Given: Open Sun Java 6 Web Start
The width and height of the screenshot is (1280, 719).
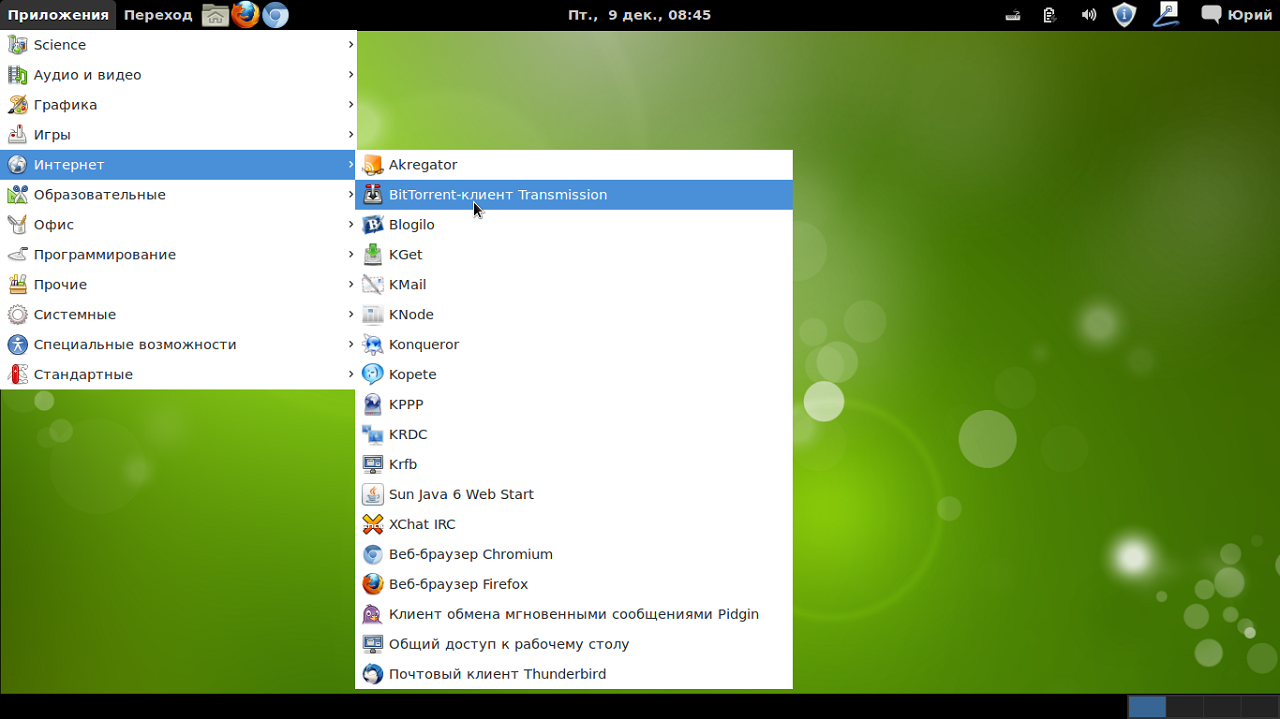Looking at the screenshot, I should coord(574,495).
